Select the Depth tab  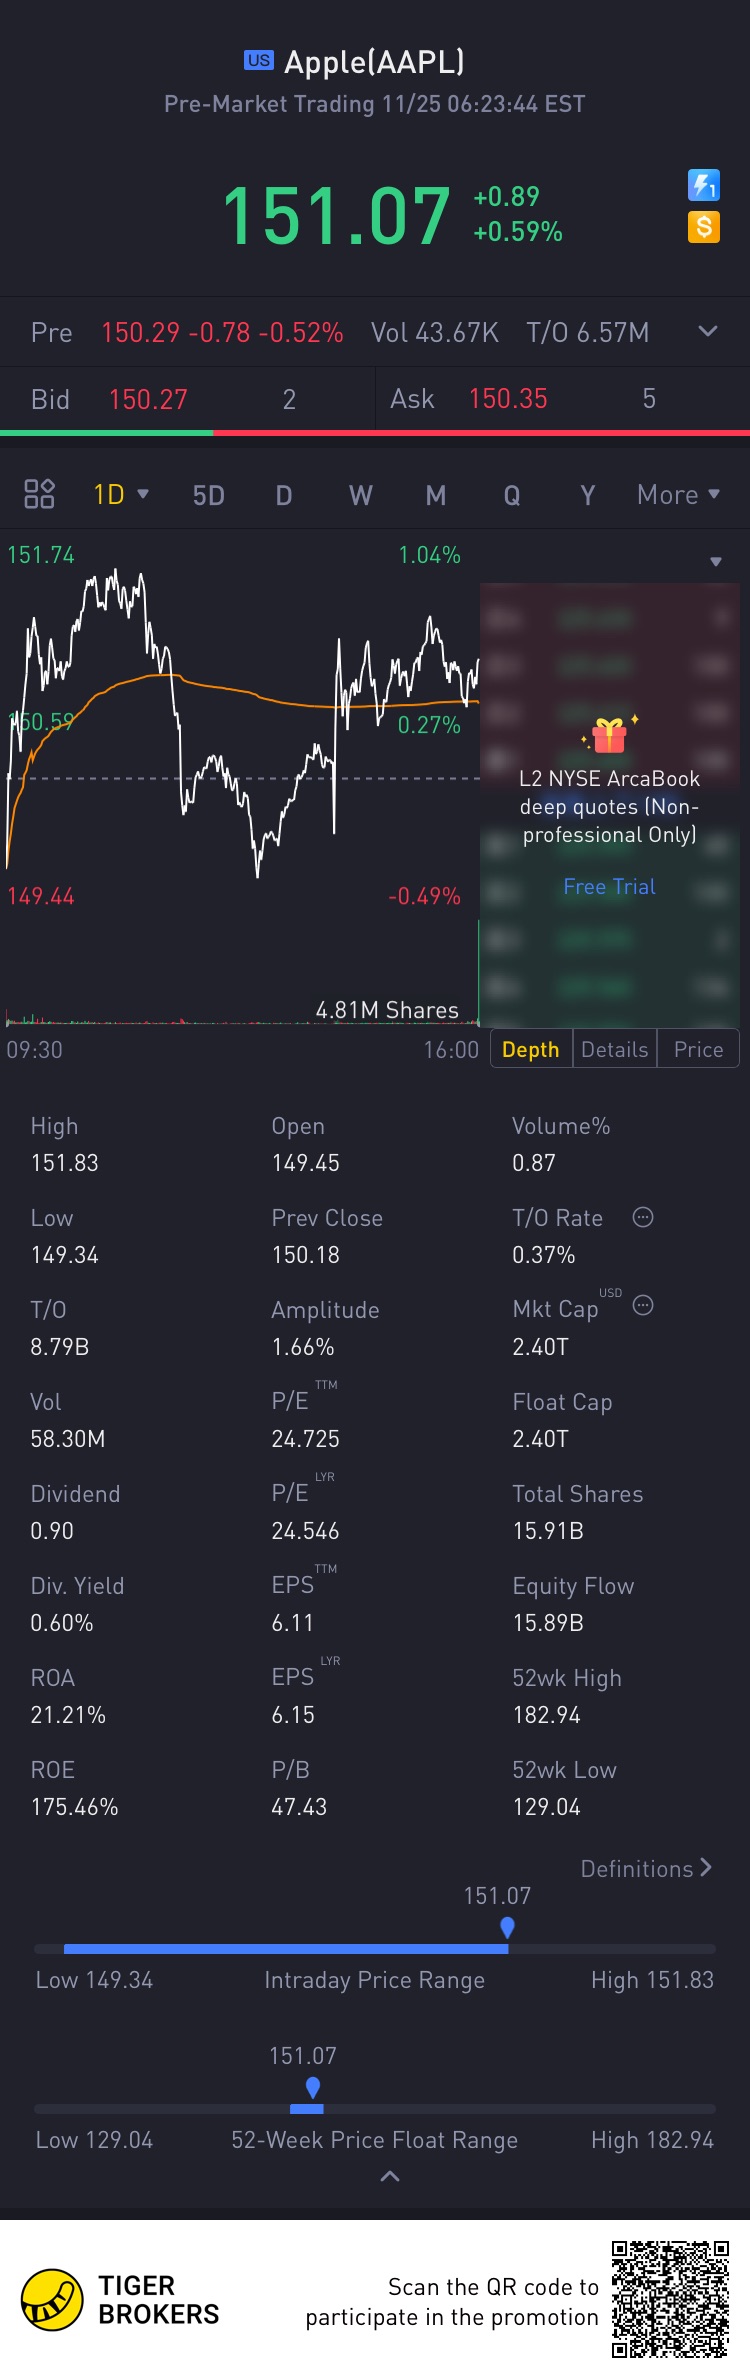coord(530,1049)
